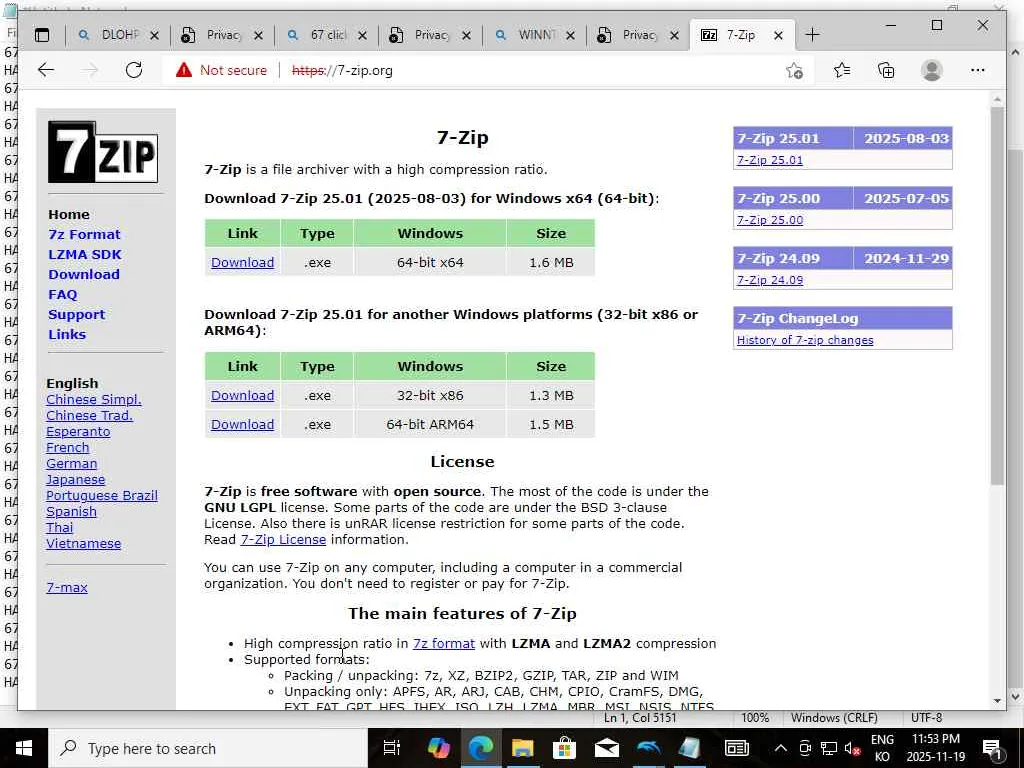Open the 7-Zip 24.09 news link

pos(769,280)
